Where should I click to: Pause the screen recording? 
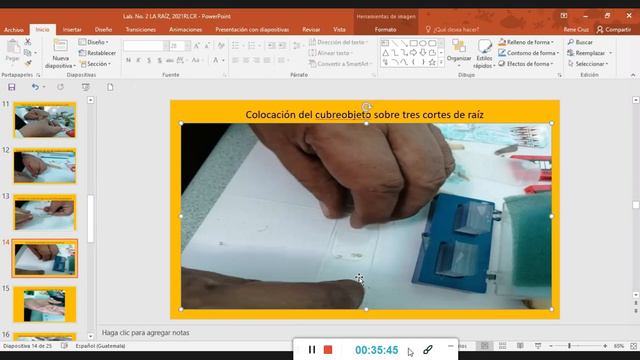tap(312, 349)
